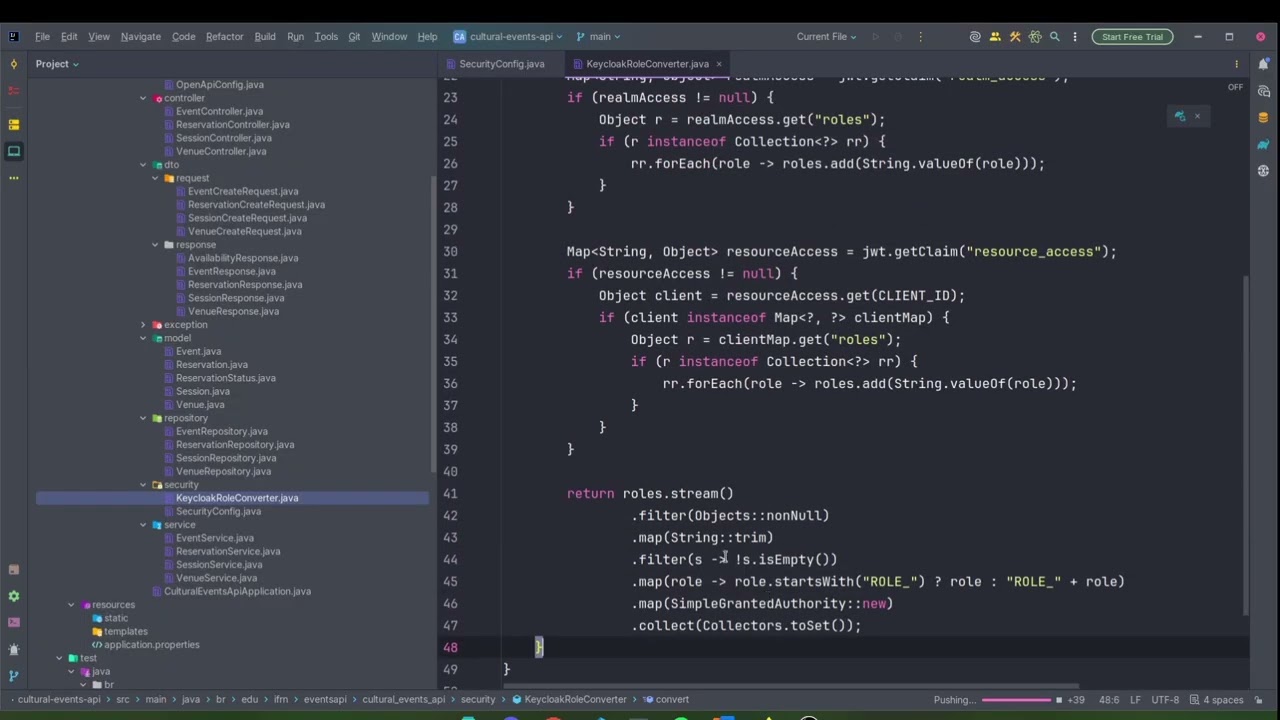Collapse the controller package
This screenshot has height=720, width=1280.
pos(143,98)
